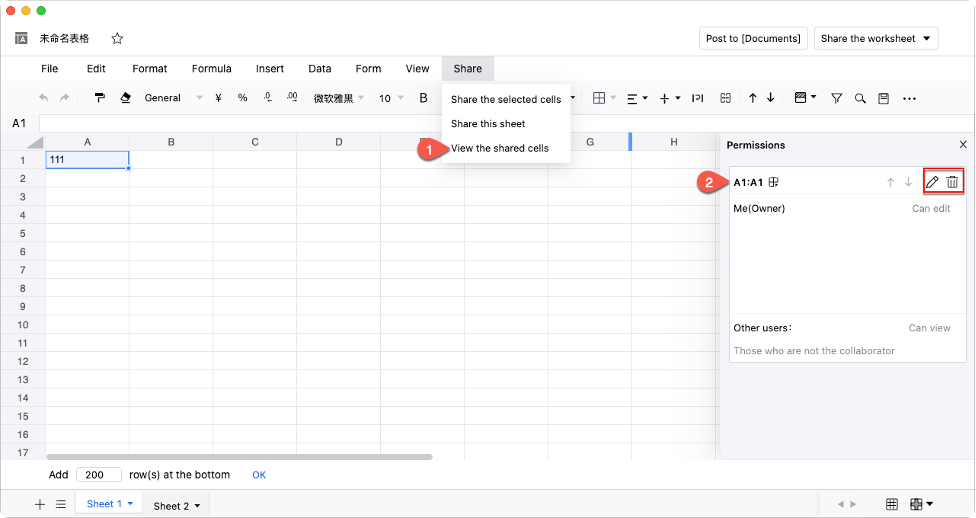Image resolution: width=976 pixels, height=518 pixels.
Task: Apply yuan currency format
Action: tap(218, 98)
